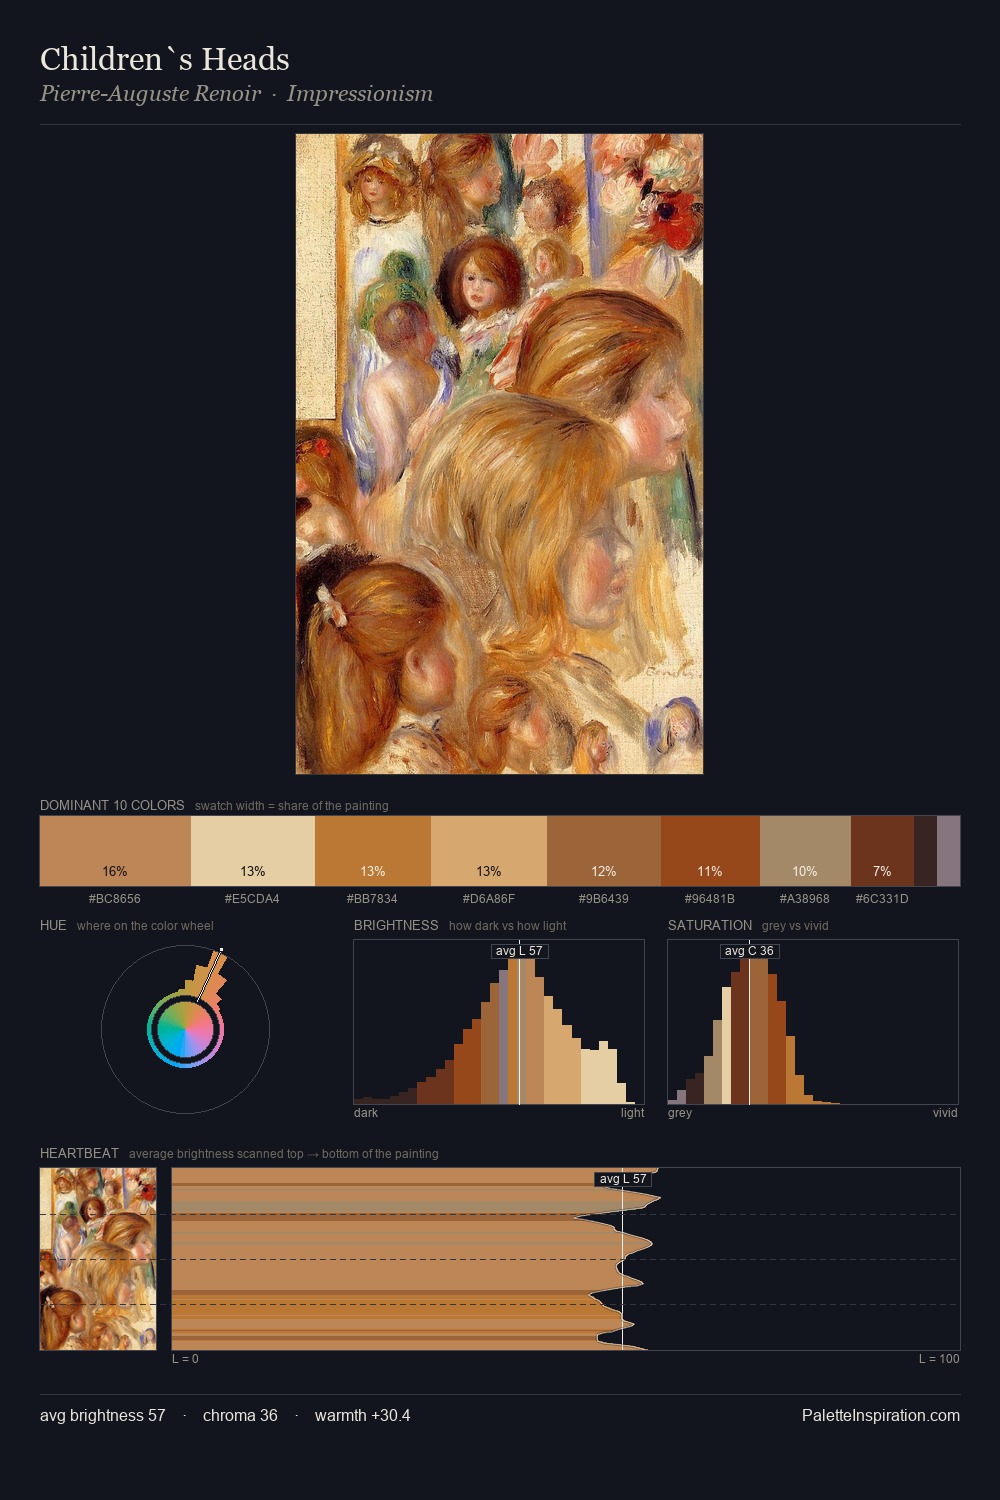The height and width of the screenshot is (1500, 1000).
Task: Click the hex code #96481B label
Action: [x=710, y=899]
